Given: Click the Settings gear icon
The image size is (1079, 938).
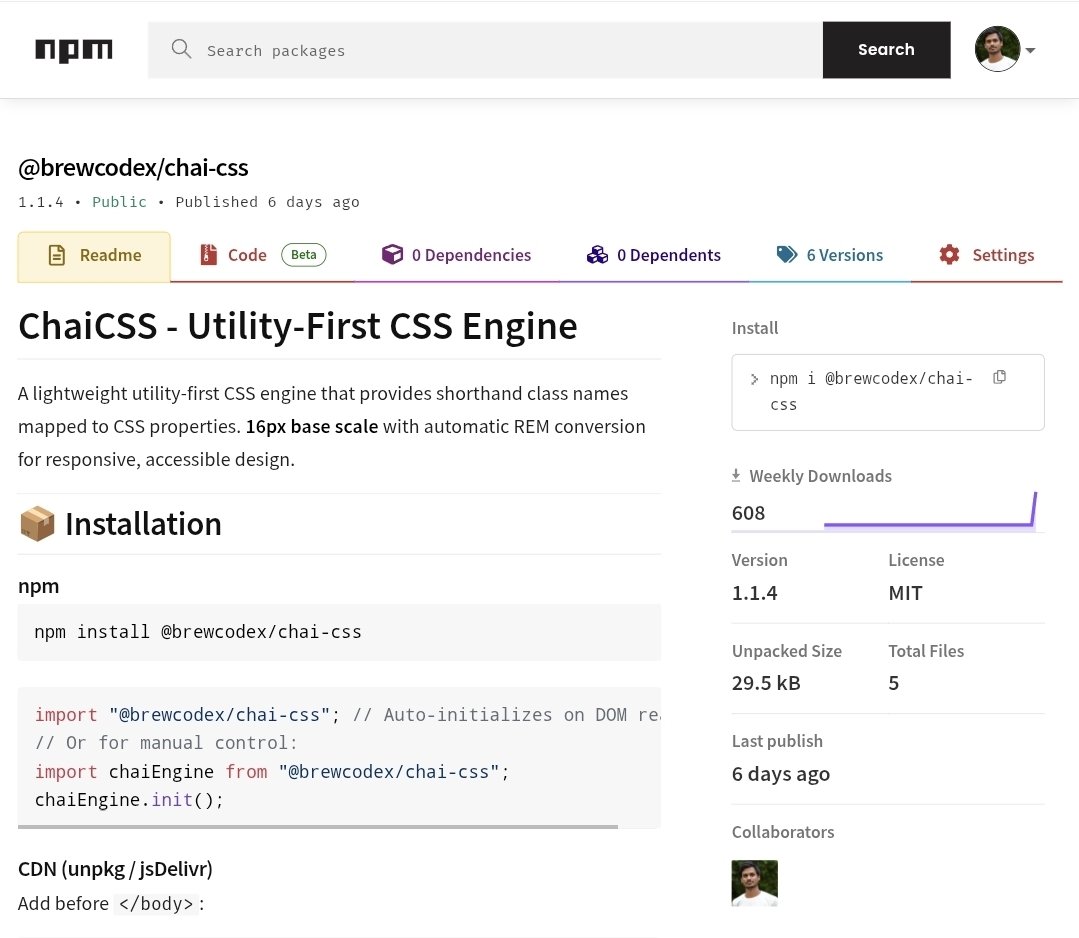Looking at the screenshot, I should (949, 255).
